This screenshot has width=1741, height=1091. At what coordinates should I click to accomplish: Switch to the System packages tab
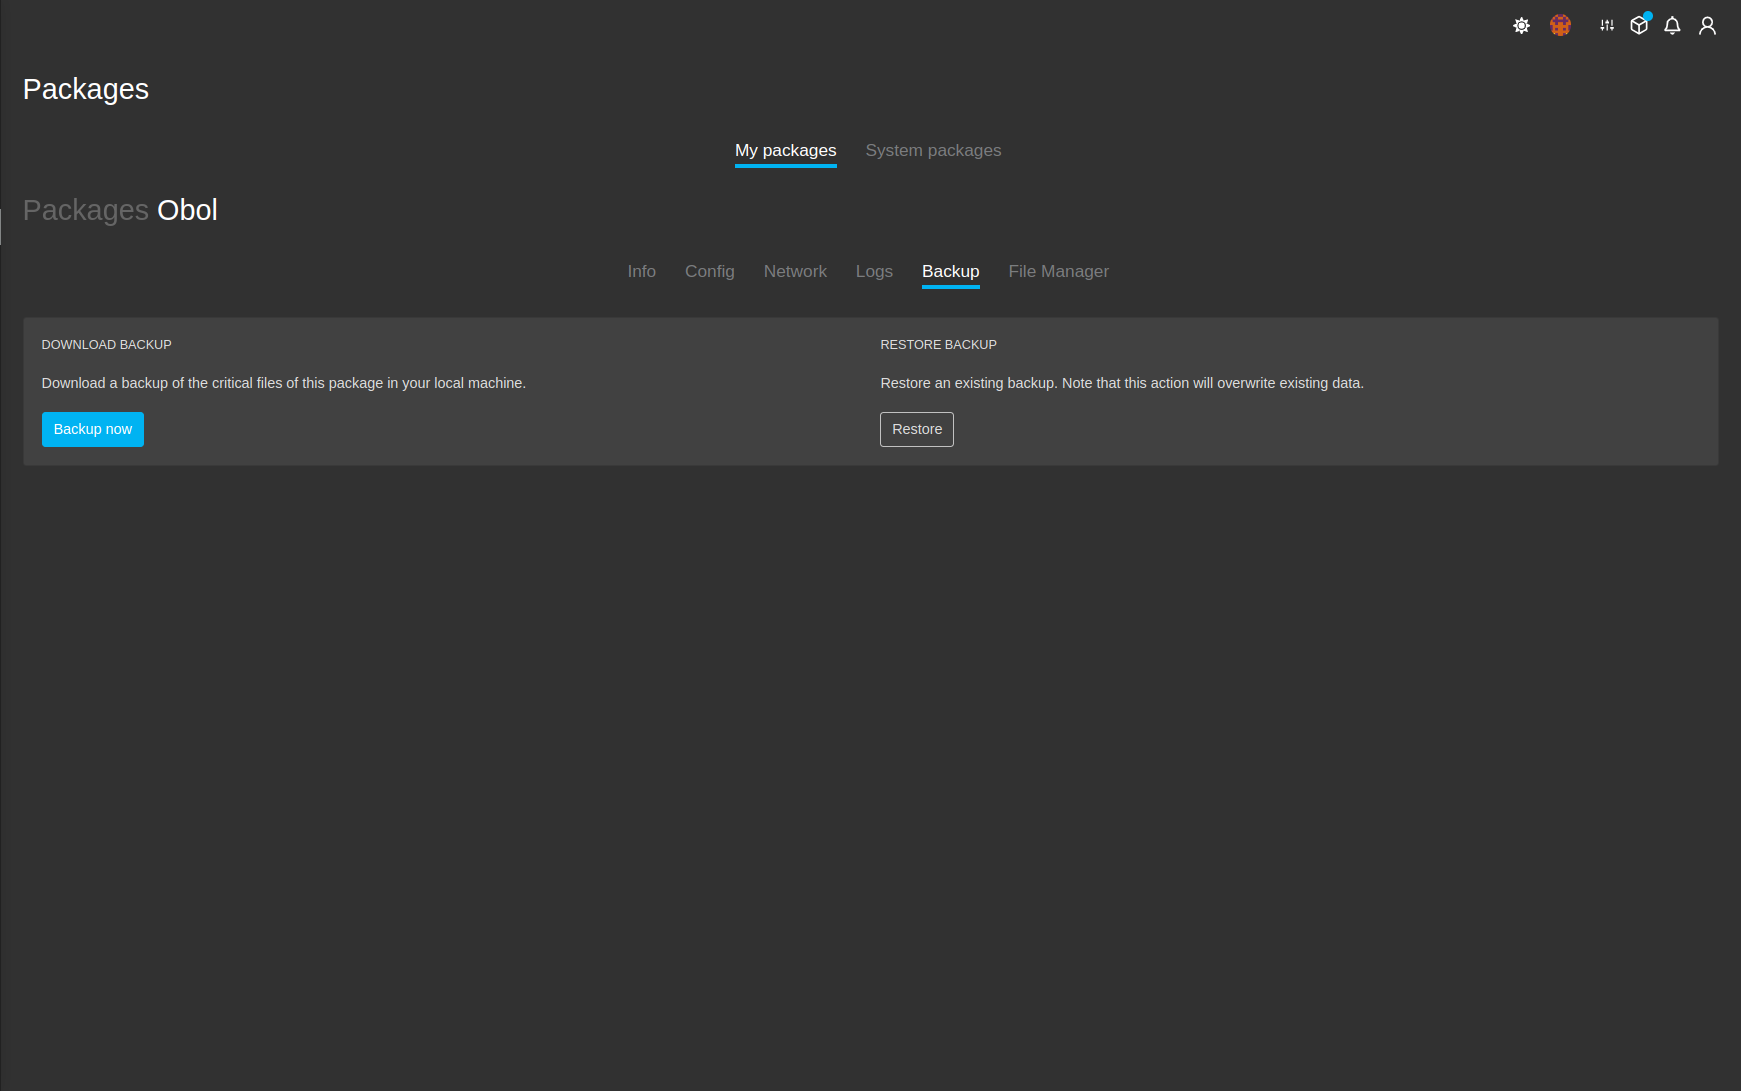933,151
